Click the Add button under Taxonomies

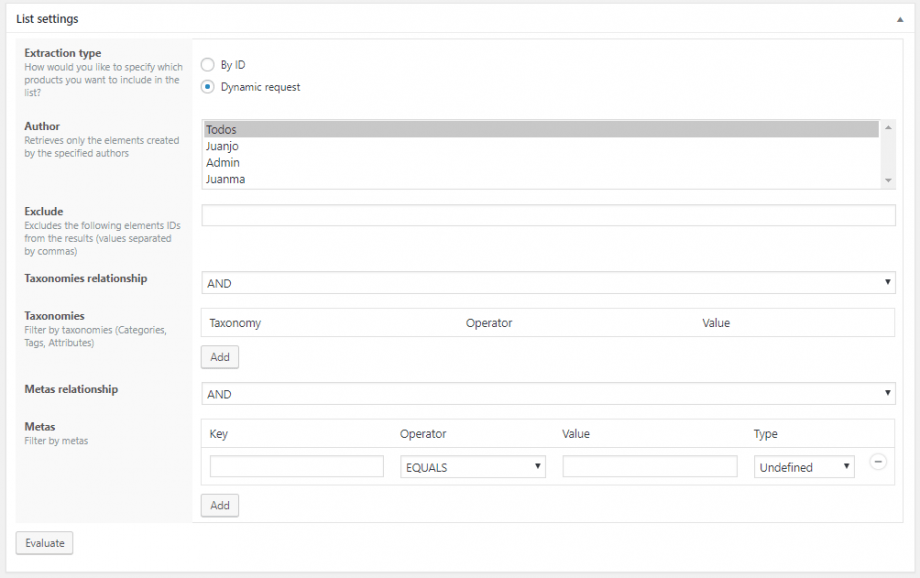click(x=220, y=357)
